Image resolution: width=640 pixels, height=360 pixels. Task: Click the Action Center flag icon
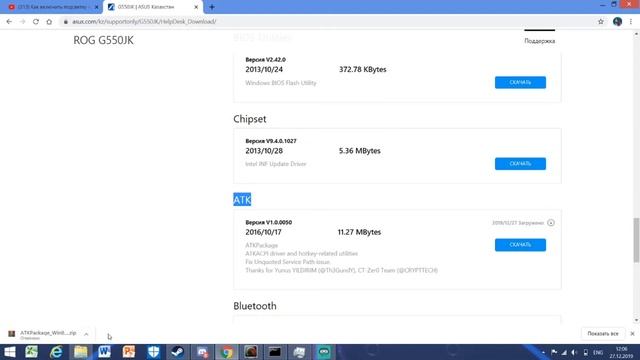coord(554,352)
